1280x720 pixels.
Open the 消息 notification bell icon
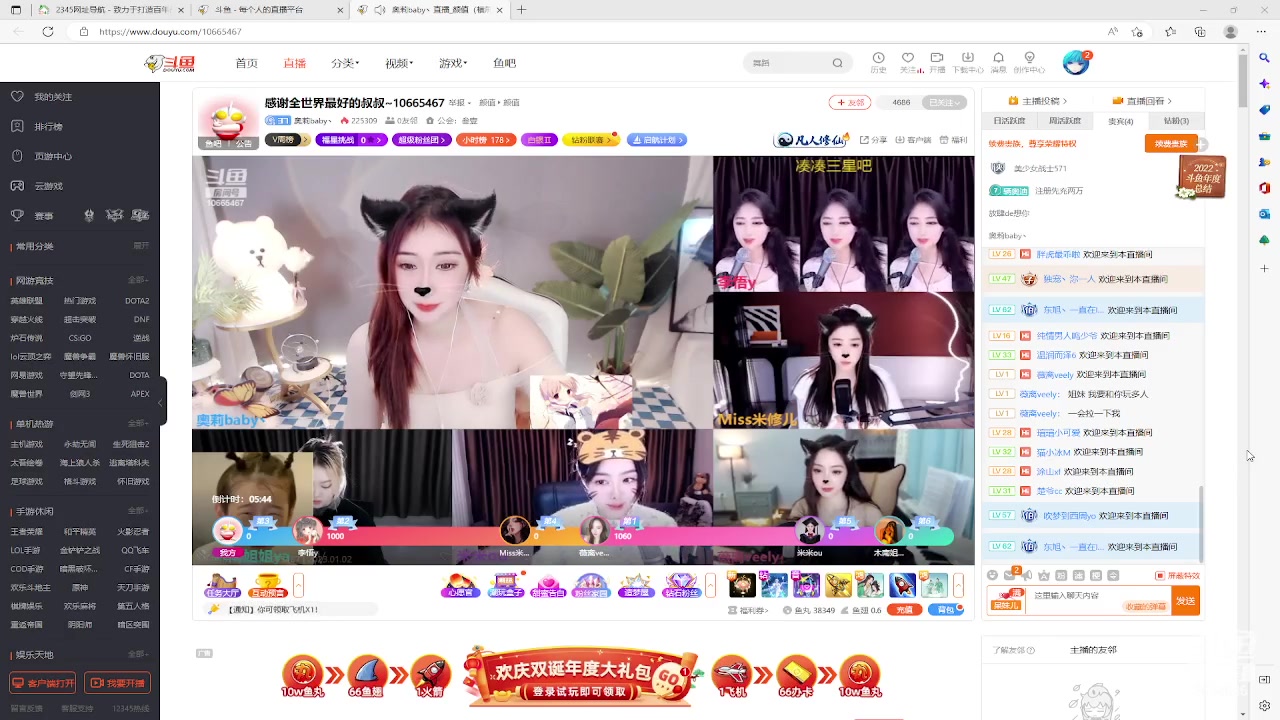pos(998,60)
